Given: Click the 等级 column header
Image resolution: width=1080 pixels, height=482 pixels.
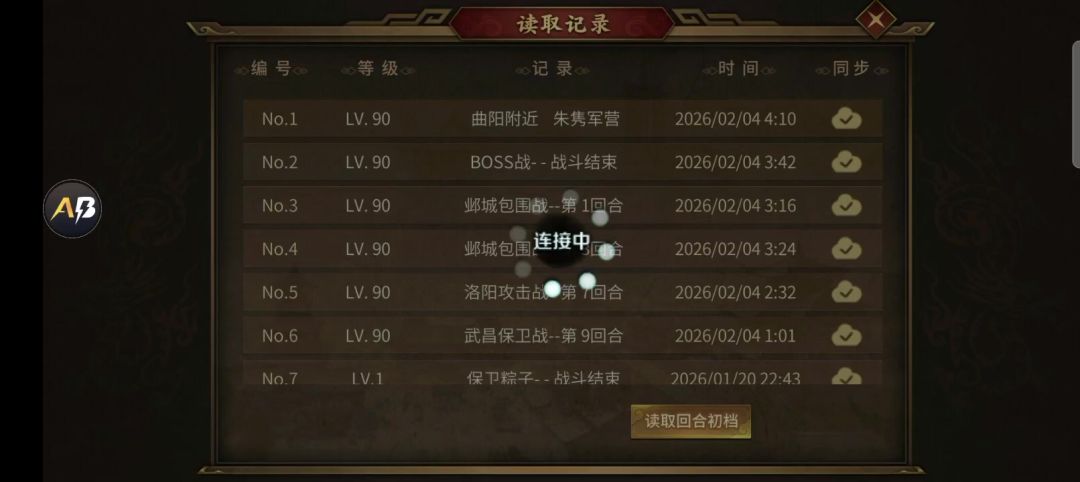Looking at the screenshot, I should 377,69.
